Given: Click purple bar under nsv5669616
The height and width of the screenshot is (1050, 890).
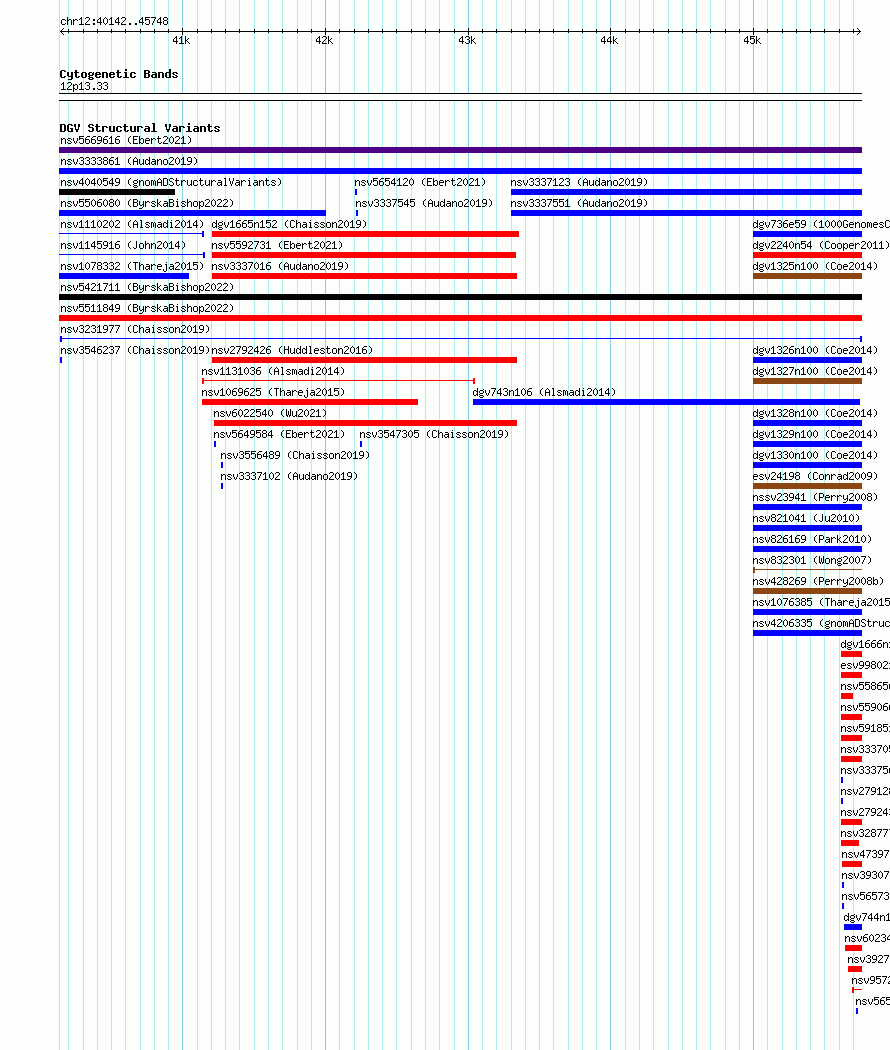Looking at the screenshot, I should [x=461, y=150].
